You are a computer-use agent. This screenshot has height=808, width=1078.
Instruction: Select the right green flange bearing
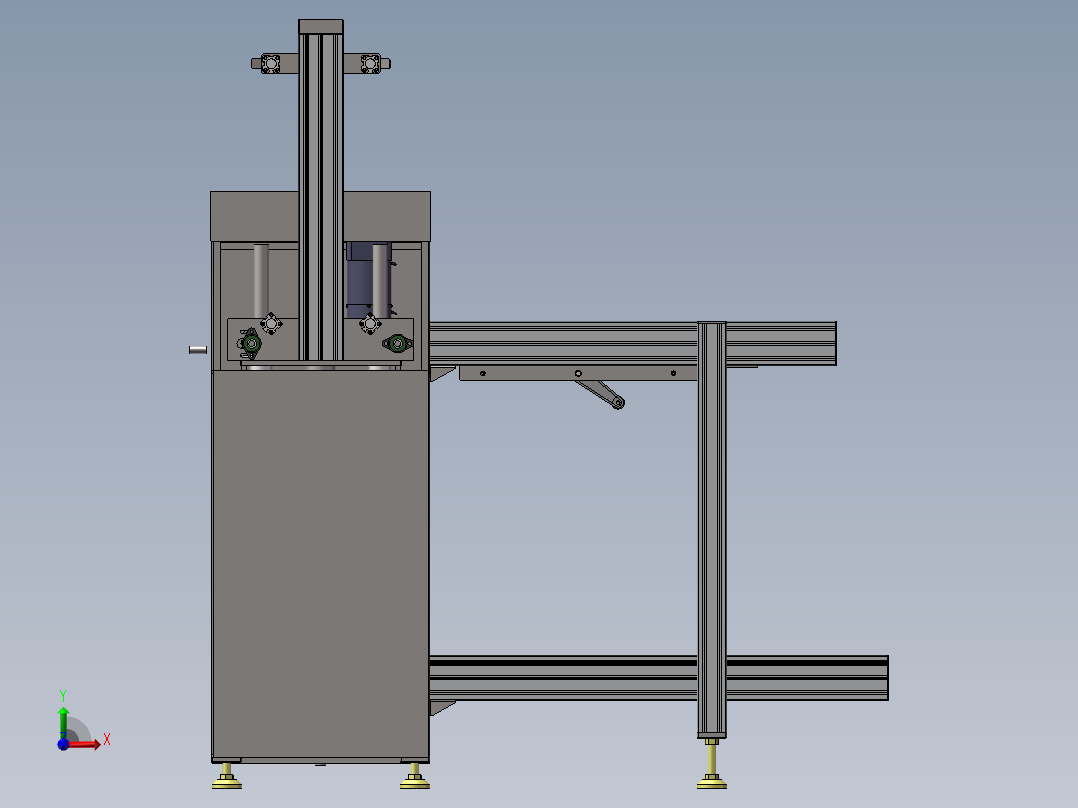[397, 342]
